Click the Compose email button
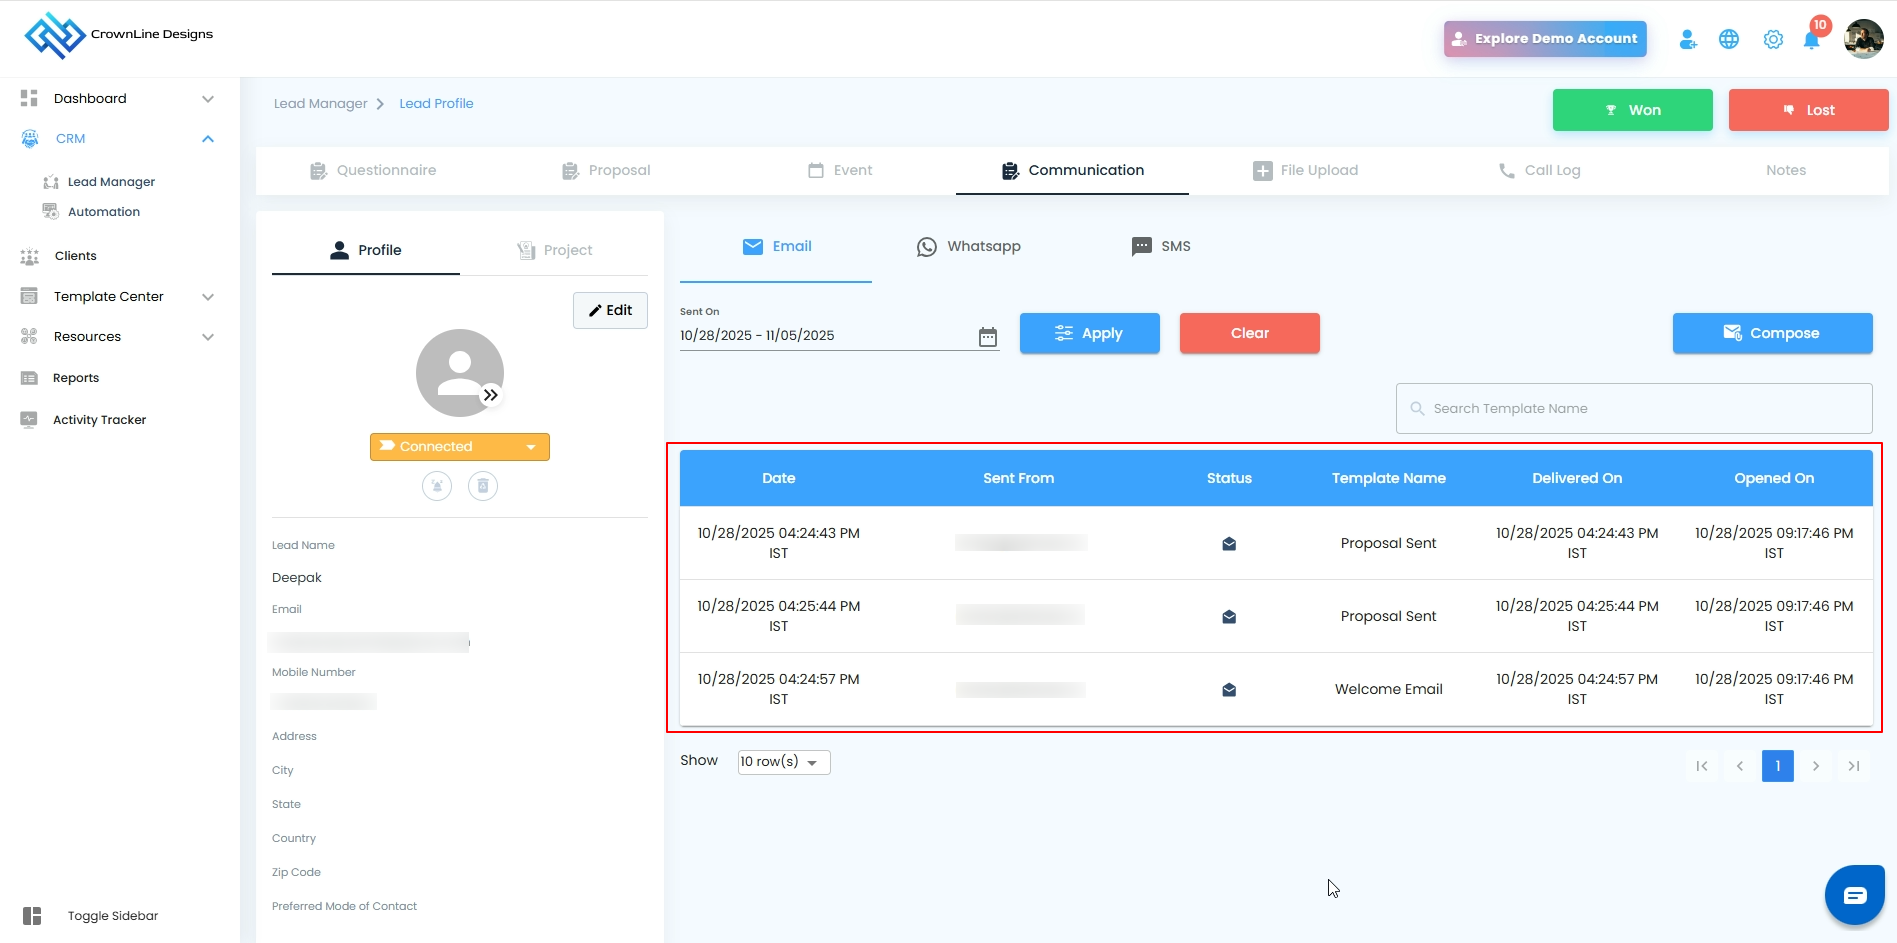Viewport: 1897px width, 943px height. tap(1773, 333)
